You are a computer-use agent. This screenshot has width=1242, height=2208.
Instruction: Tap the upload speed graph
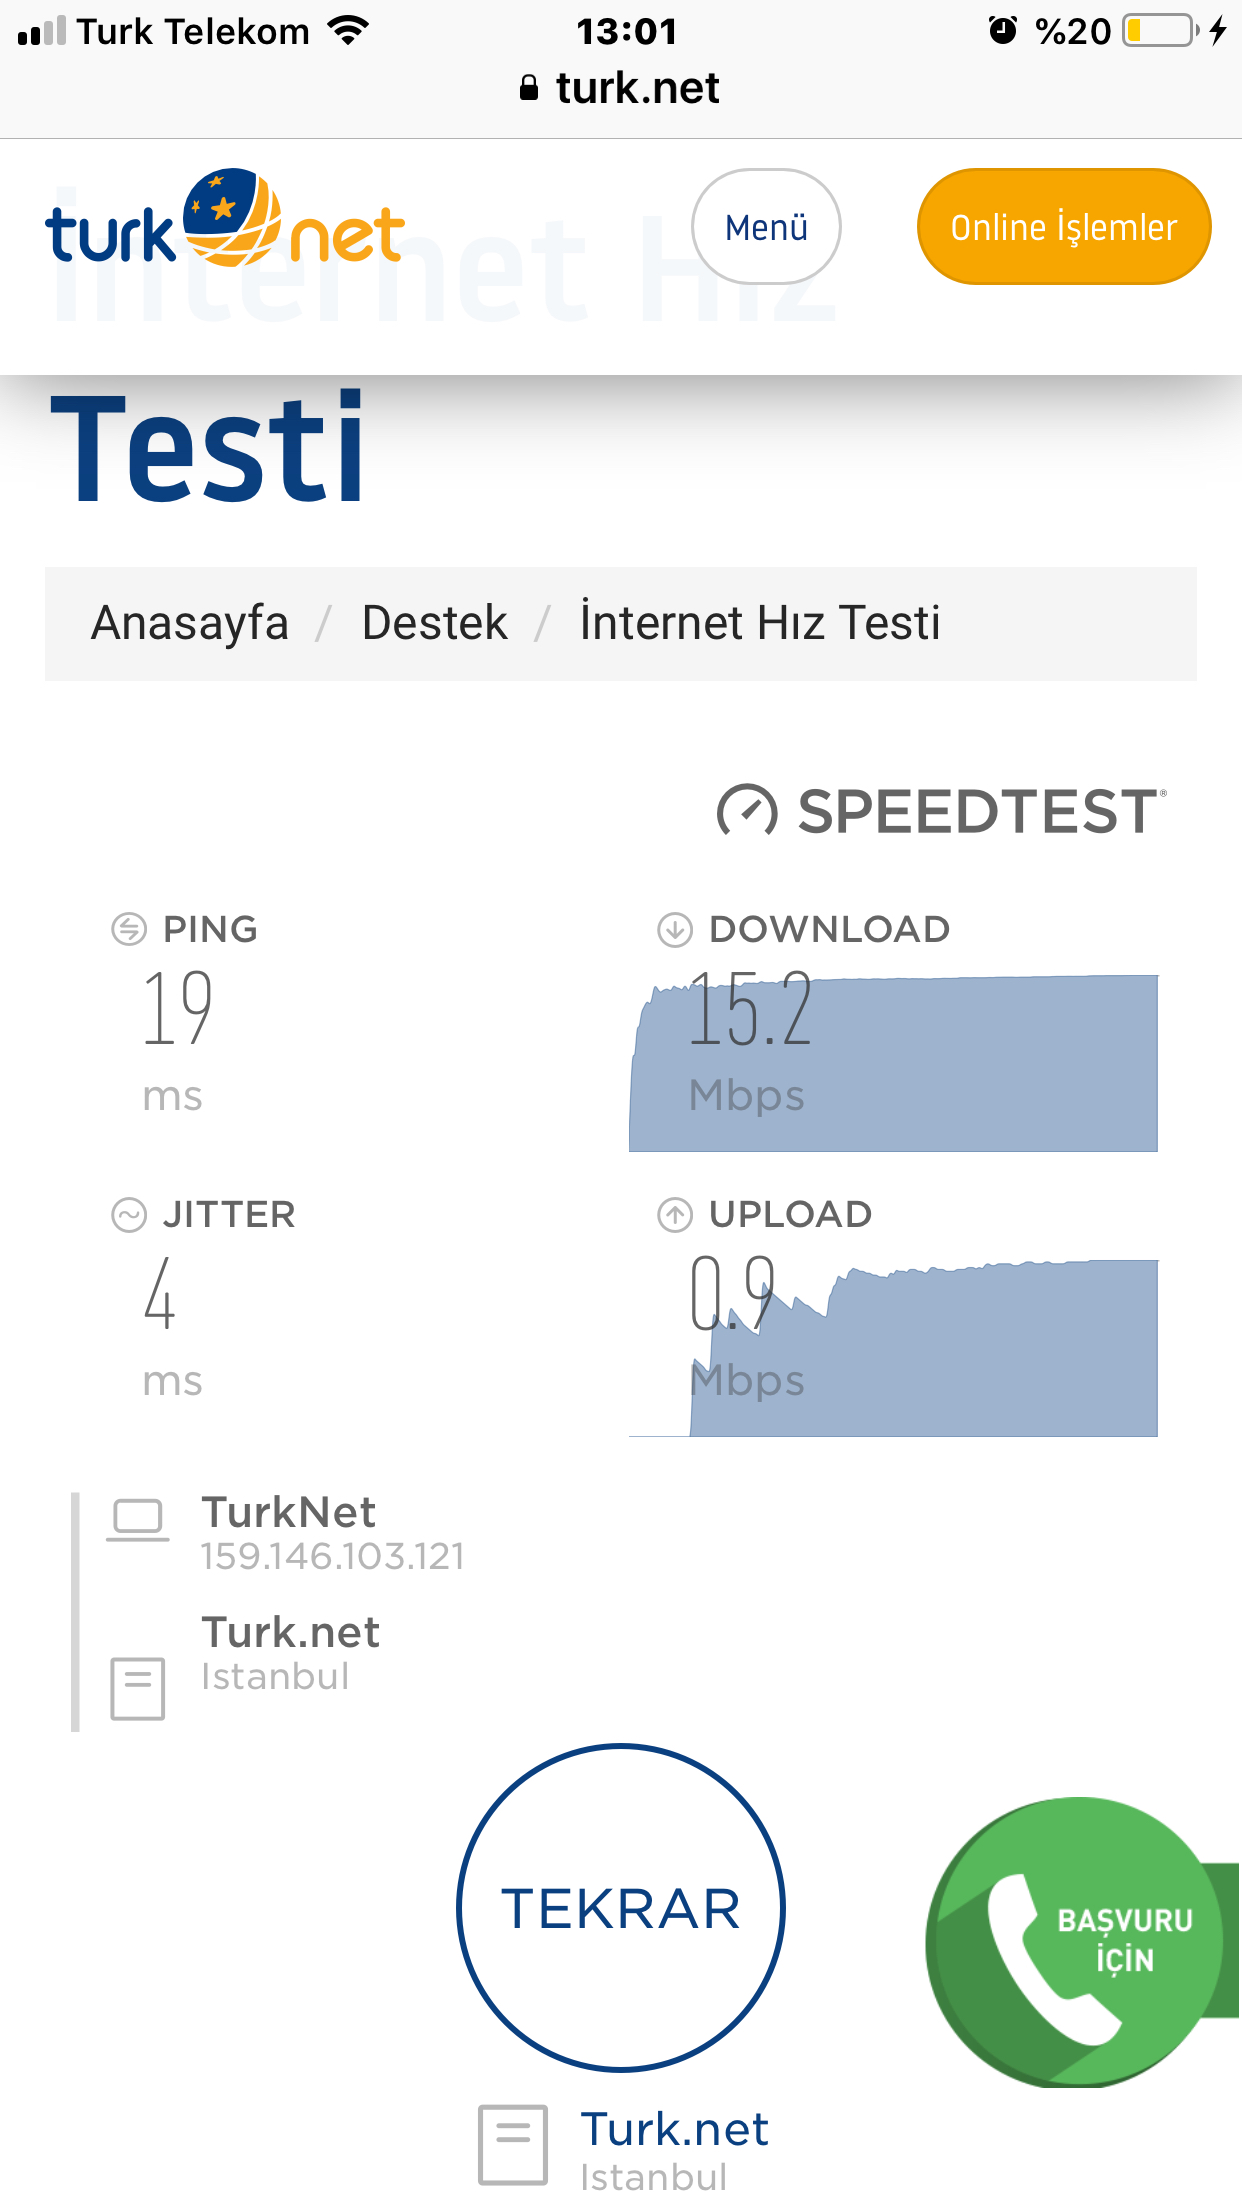[x=893, y=1348]
